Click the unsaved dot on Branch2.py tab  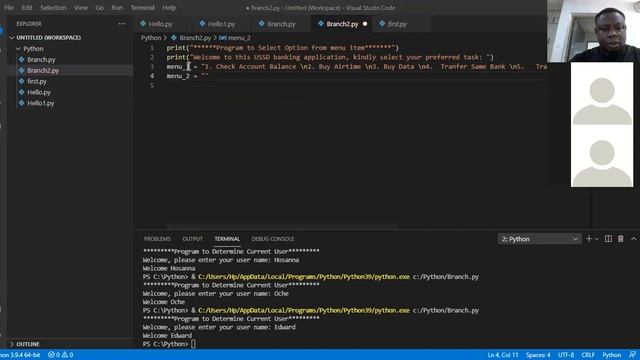[x=365, y=24]
